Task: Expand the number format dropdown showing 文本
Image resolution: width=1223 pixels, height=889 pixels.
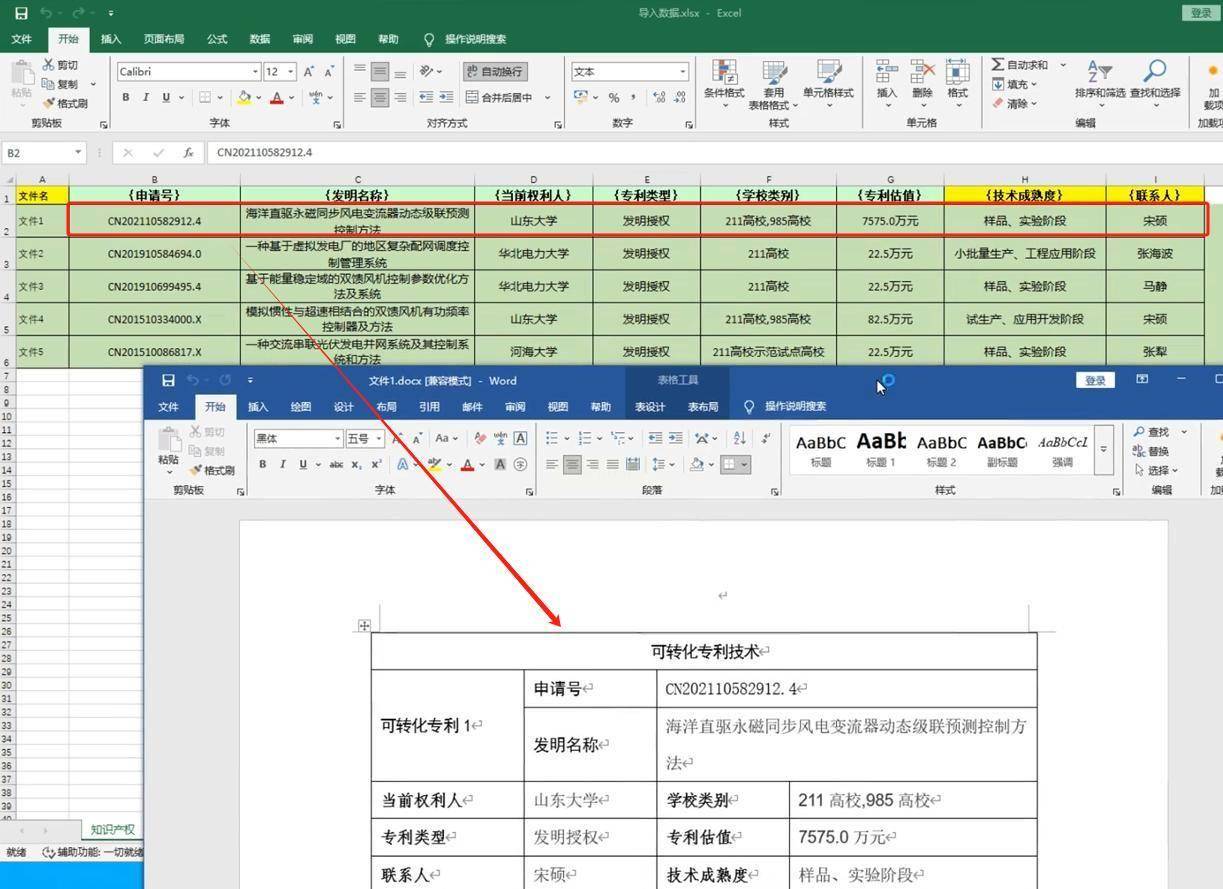Action: [x=681, y=71]
